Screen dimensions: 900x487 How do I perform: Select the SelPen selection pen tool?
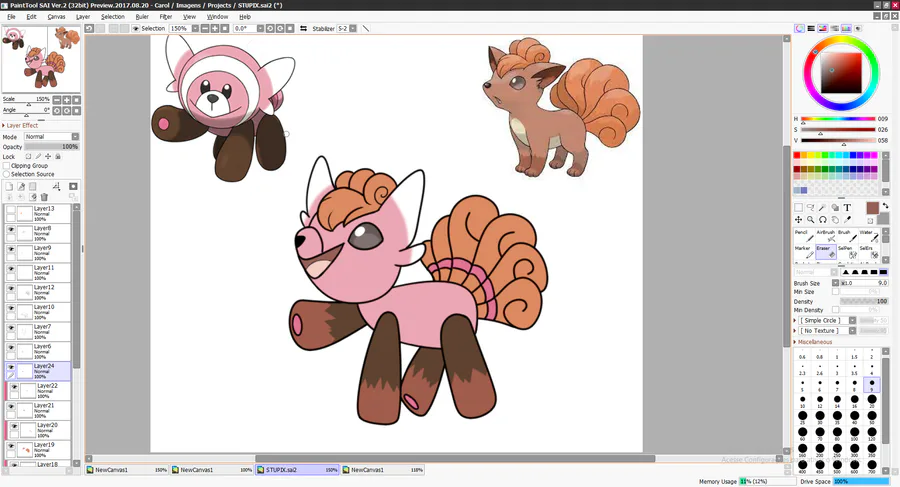pyautogui.click(x=847, y=252)
